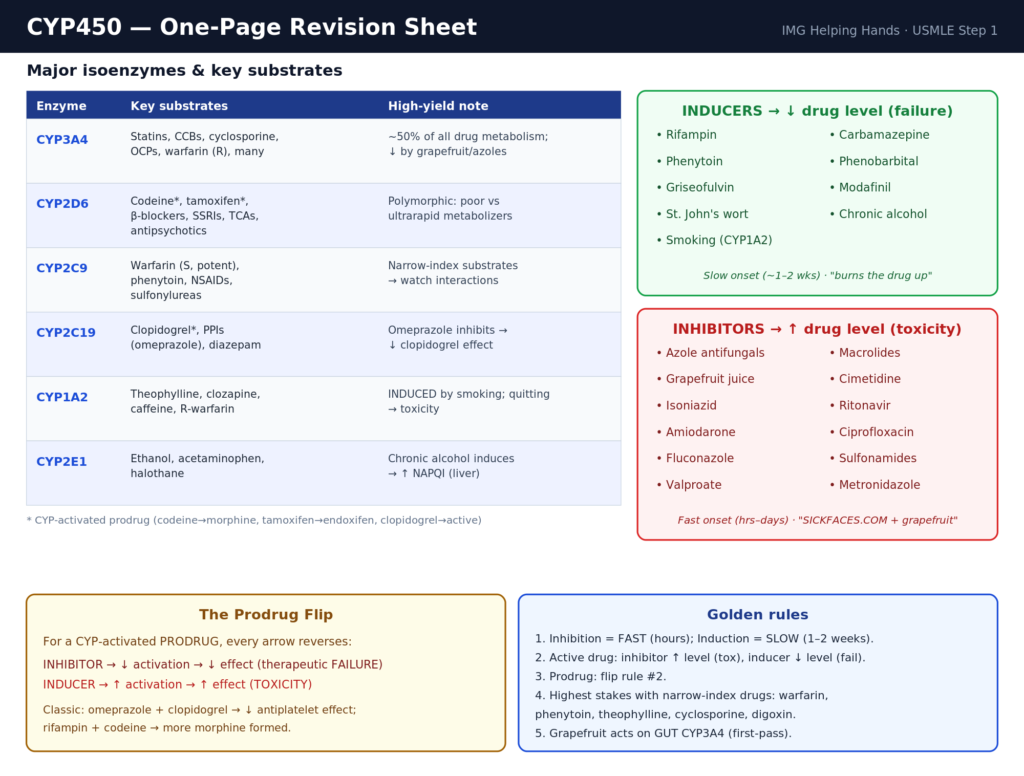The width and height of the screenshot is (1024, 776).
Task: Click 'Polymorphic: poor vs ultrarapid metabolizers' note
Action: (x=450, y=208)
